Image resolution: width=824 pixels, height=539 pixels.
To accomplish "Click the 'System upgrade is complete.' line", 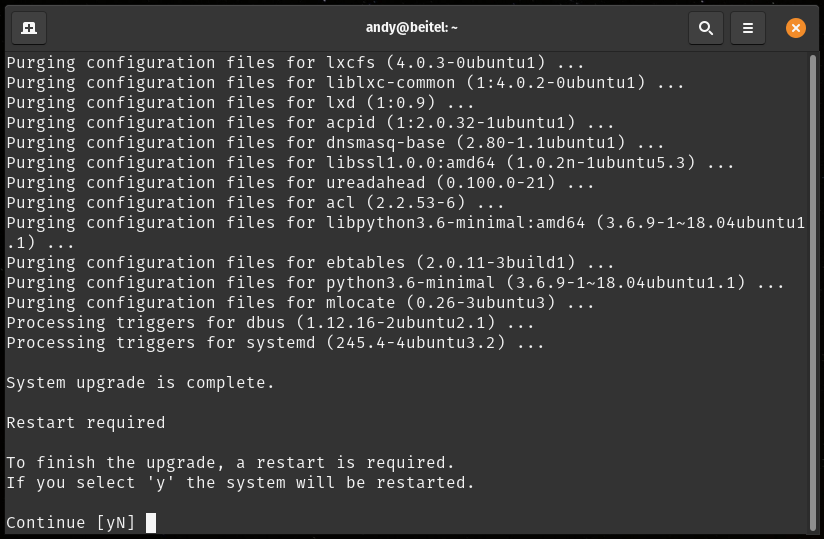I will [140, 383].
